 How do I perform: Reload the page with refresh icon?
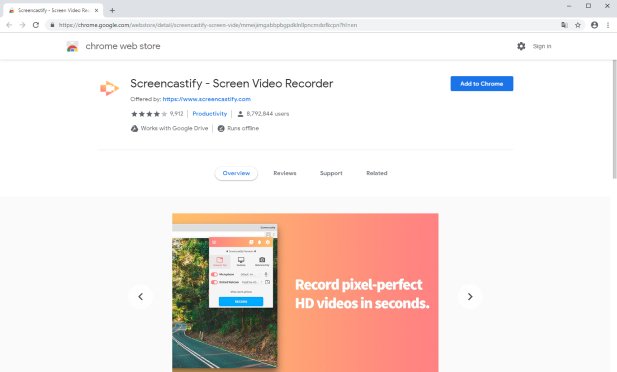point(36,25)
